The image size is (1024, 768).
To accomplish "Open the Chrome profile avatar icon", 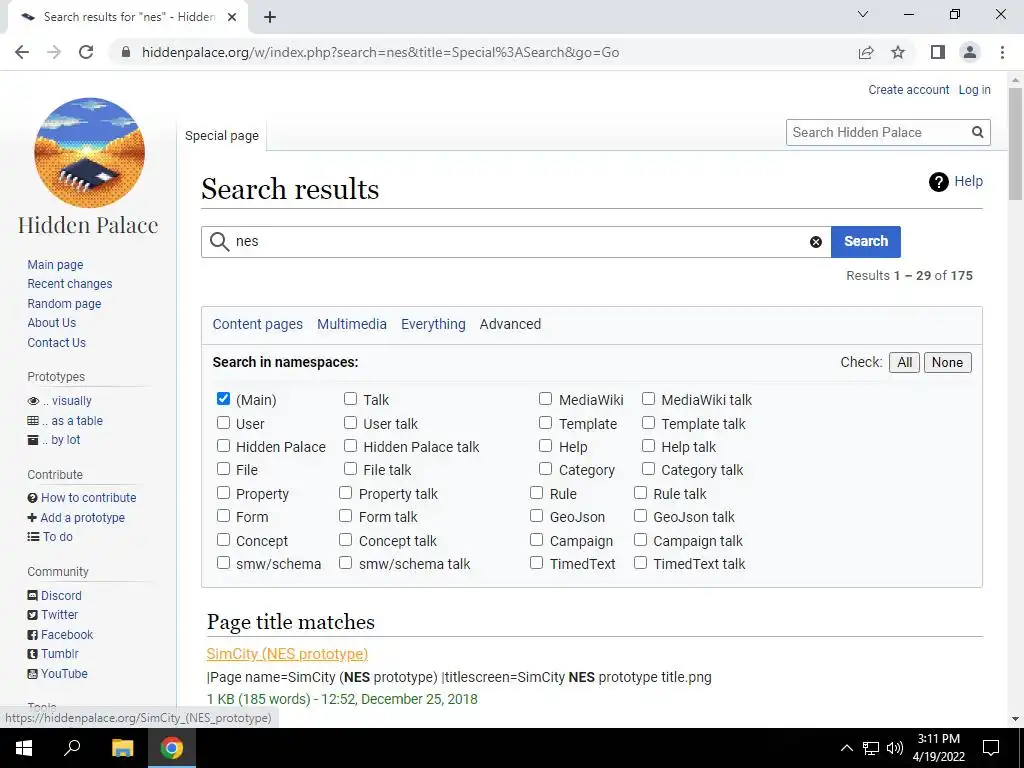I will 970,52.
